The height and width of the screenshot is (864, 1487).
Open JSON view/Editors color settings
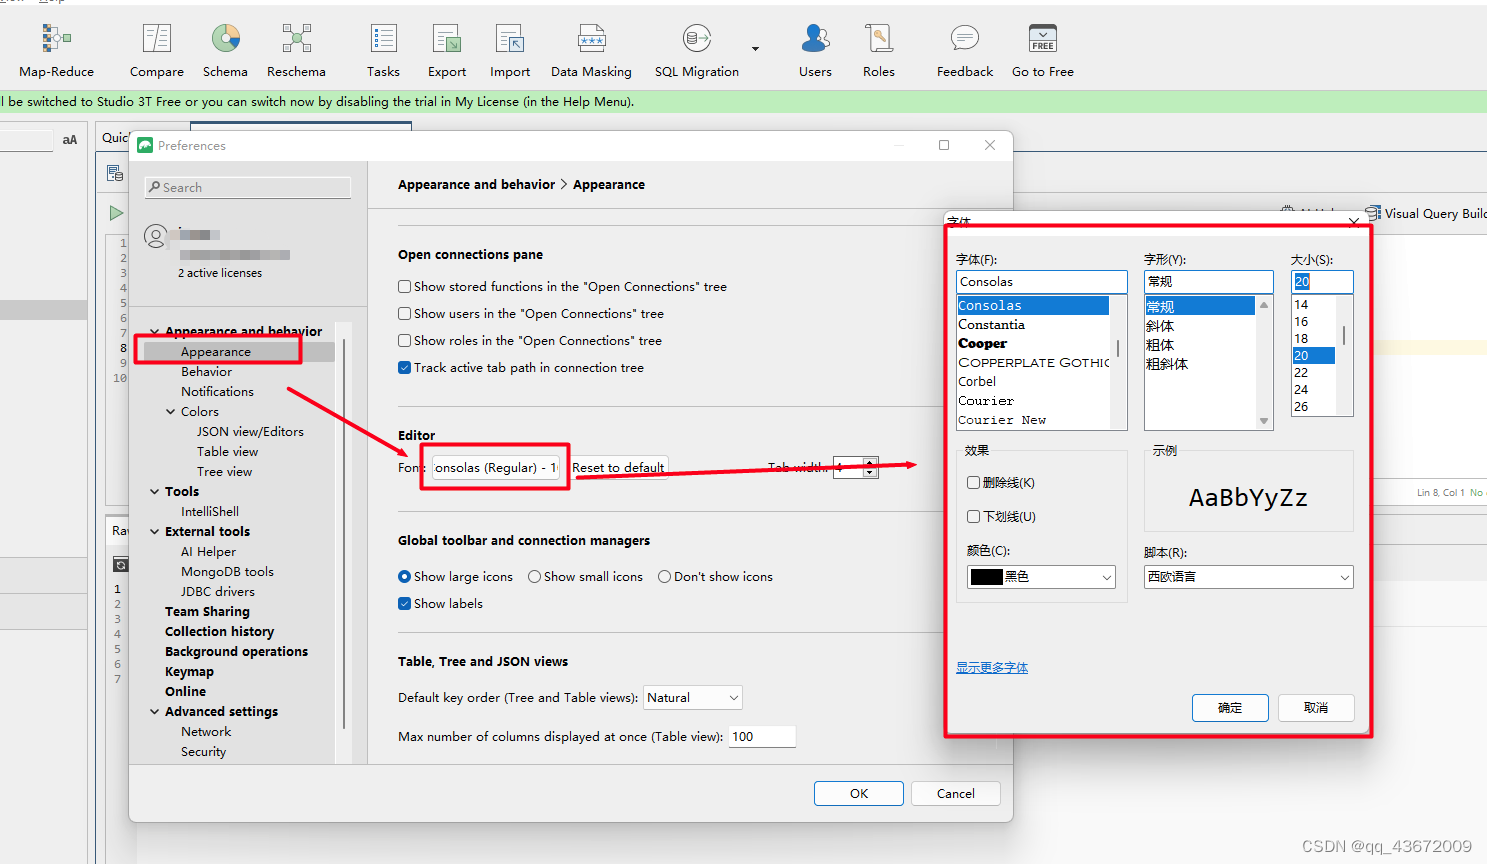250,432
